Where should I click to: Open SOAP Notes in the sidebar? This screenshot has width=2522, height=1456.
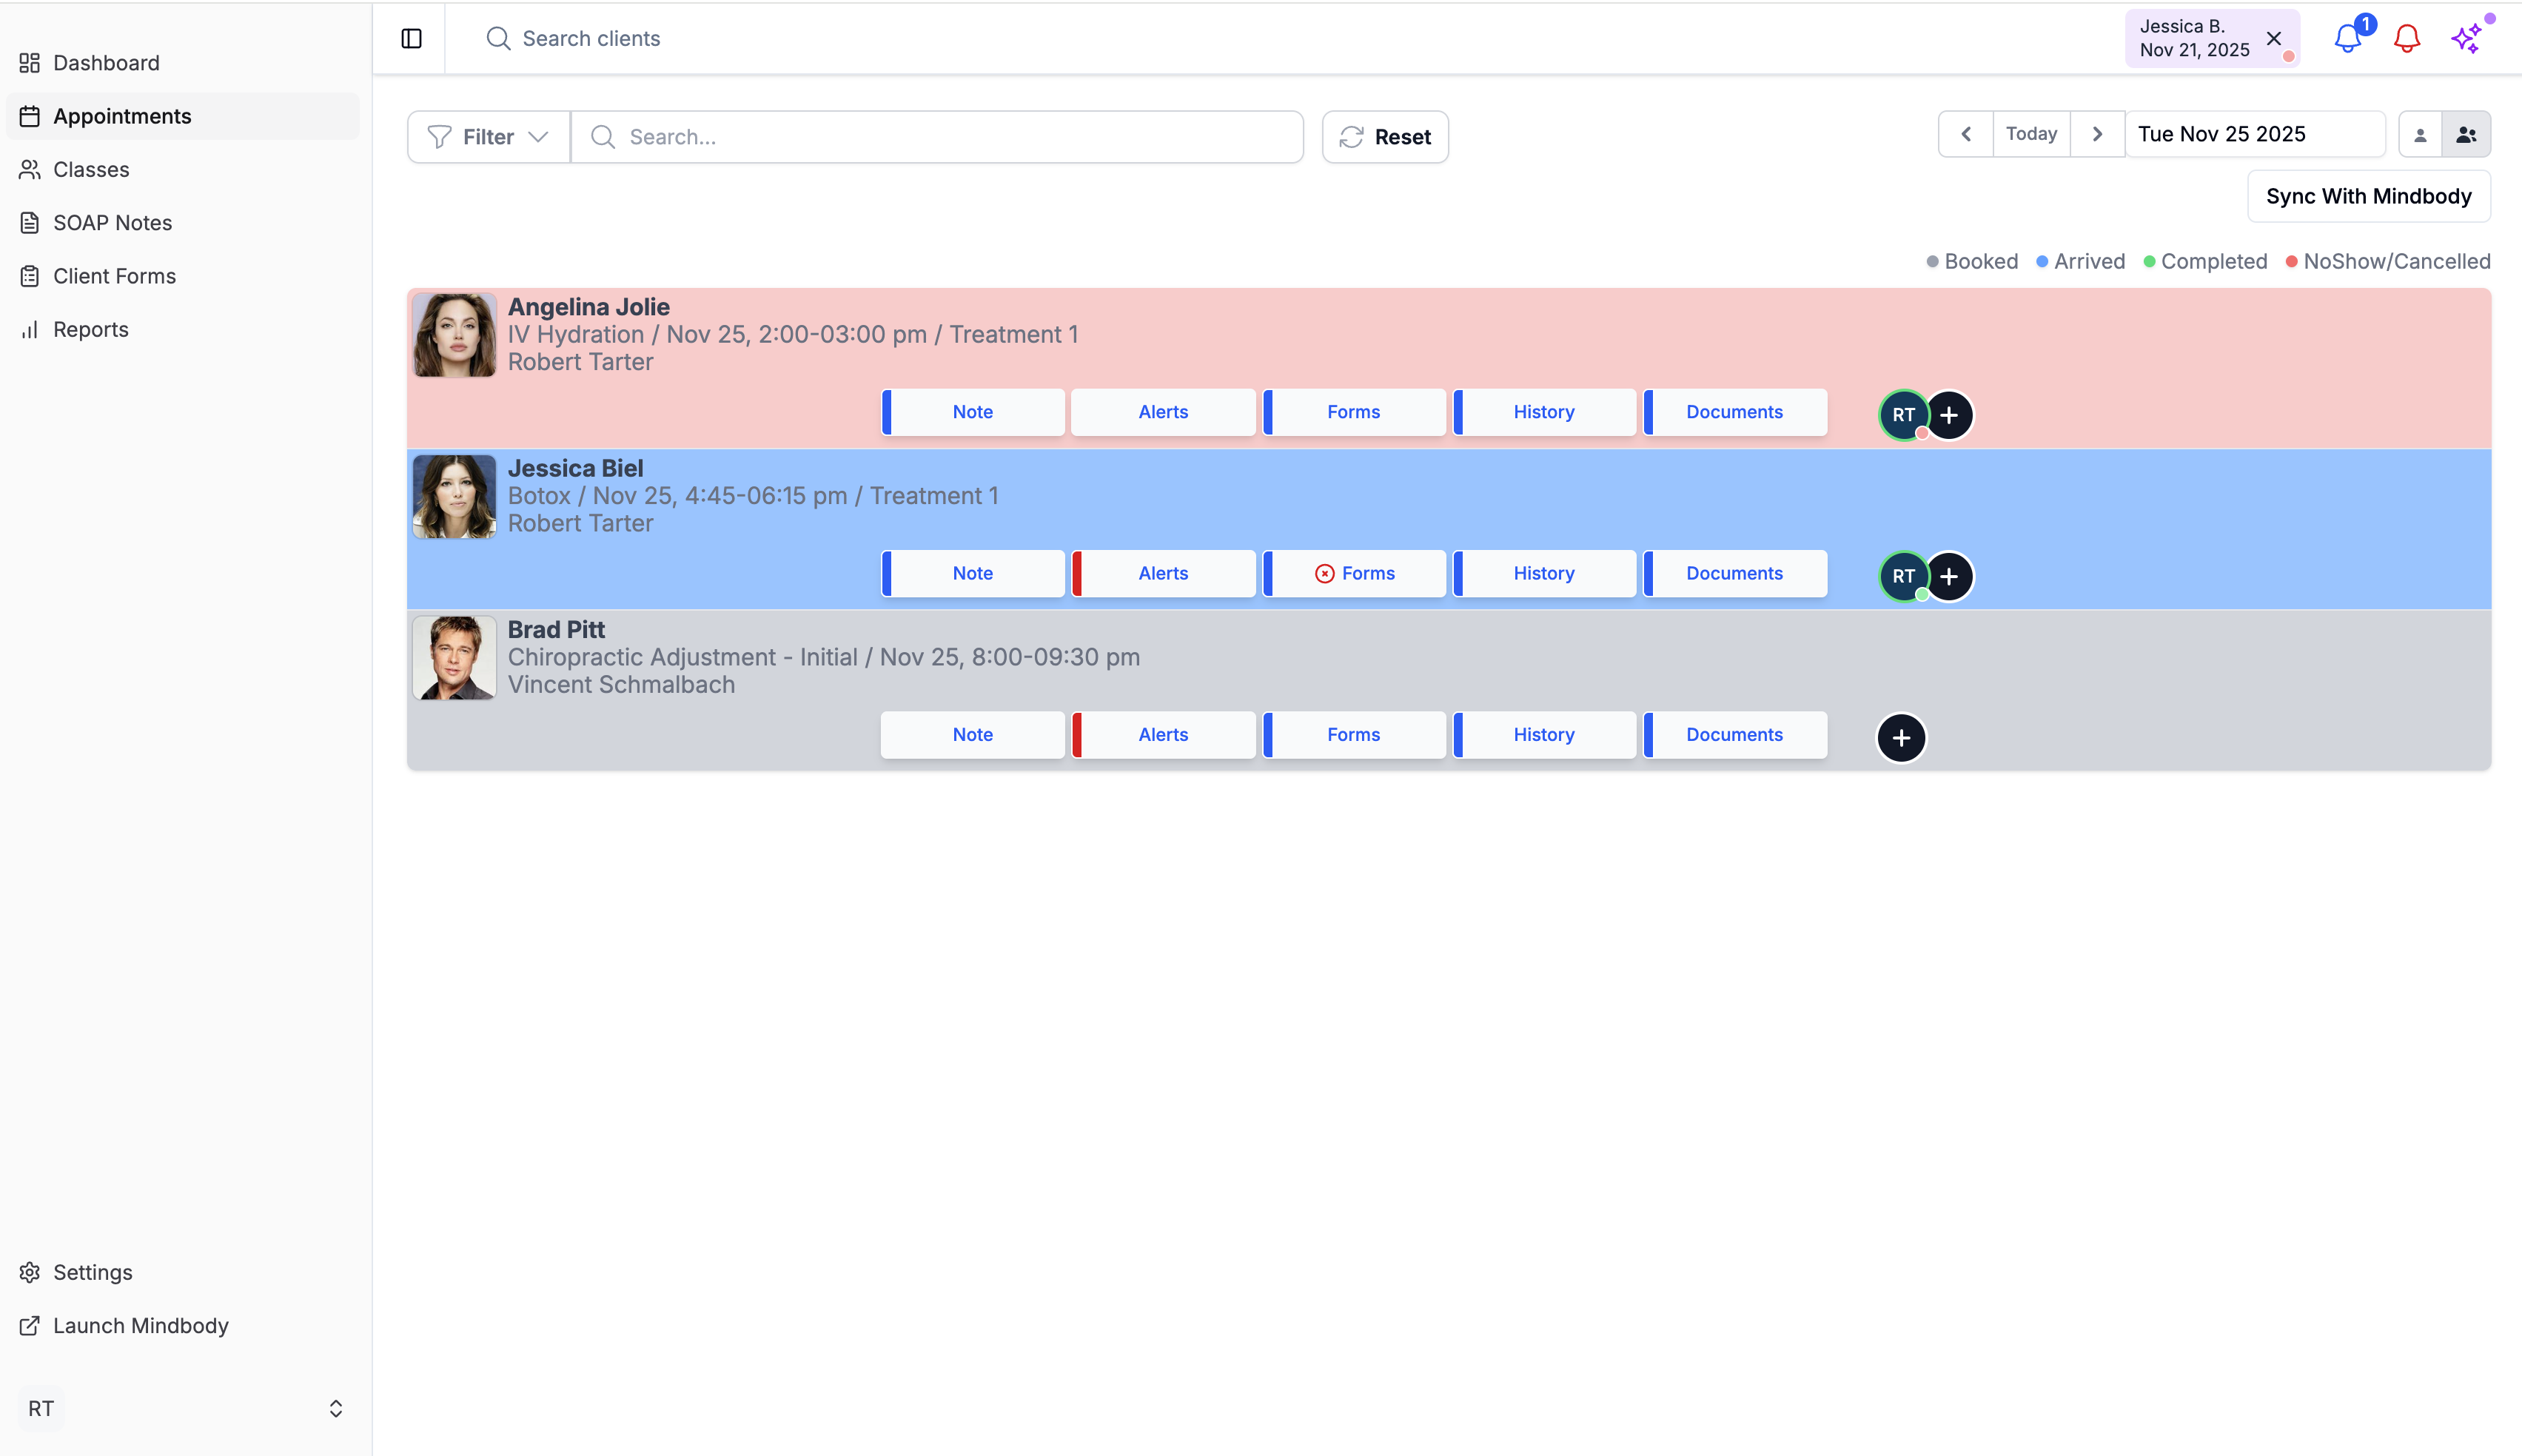coord(112,223)
